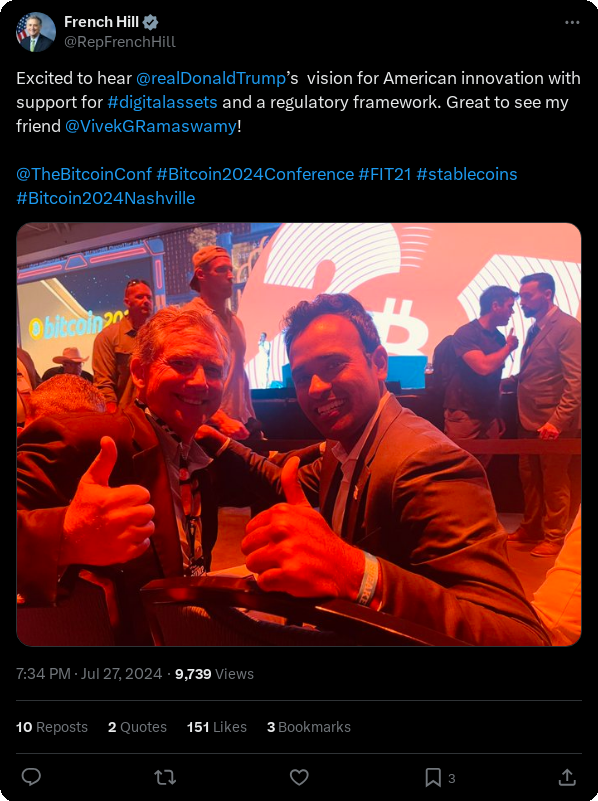This screenshot has width=598, height=801.
Task: Click the verified badge next to French Hill
Action: click(x=150, y=22)
